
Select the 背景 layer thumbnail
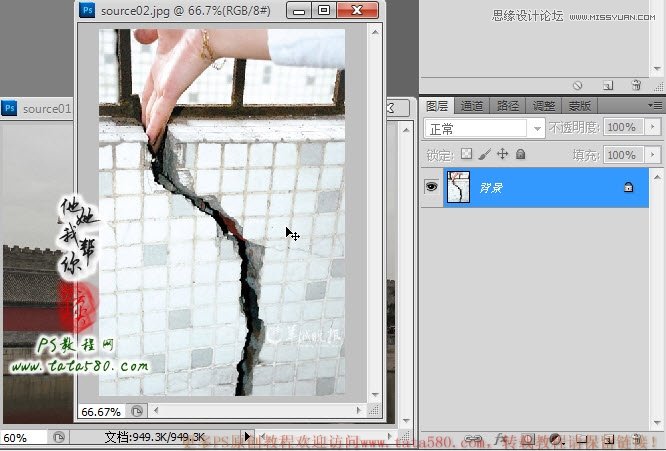click(458, 187)
